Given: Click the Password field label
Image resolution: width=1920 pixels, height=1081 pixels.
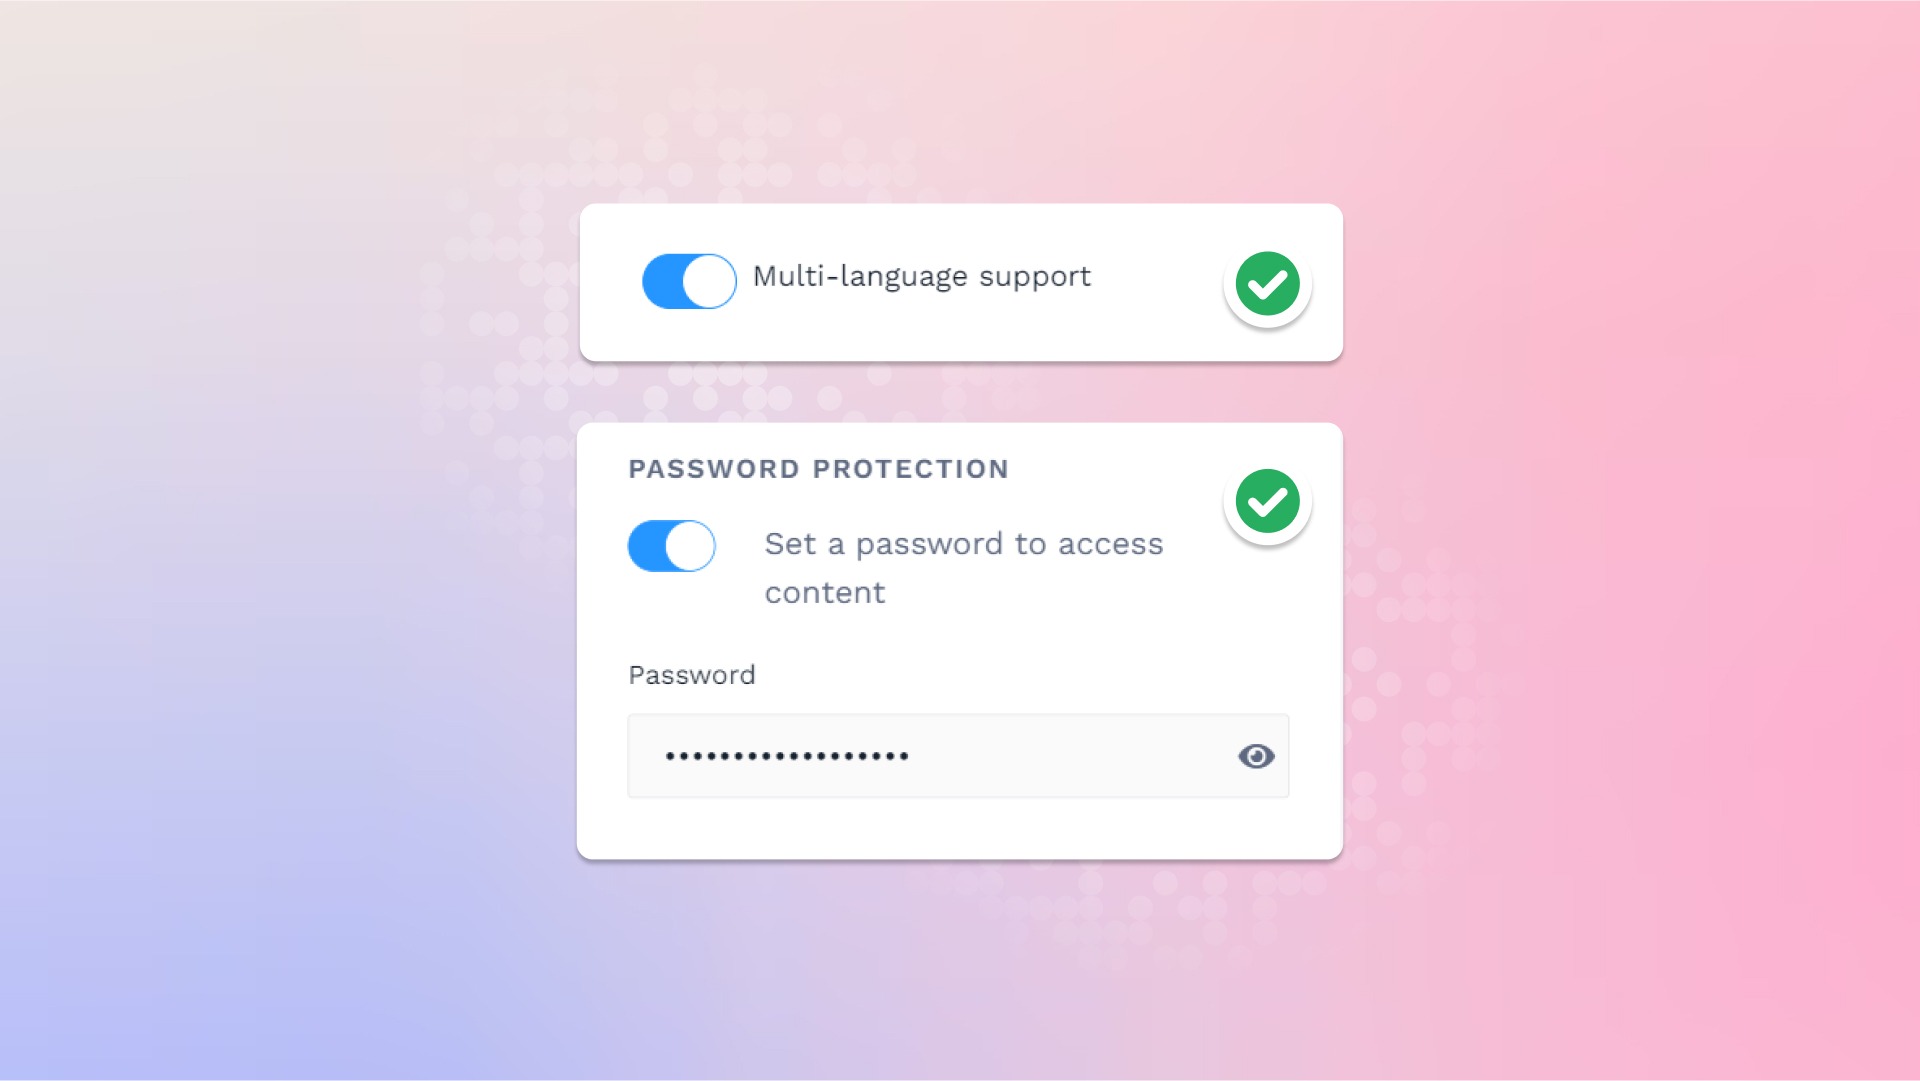Looking at the screenshot, I should click(692, 675).
